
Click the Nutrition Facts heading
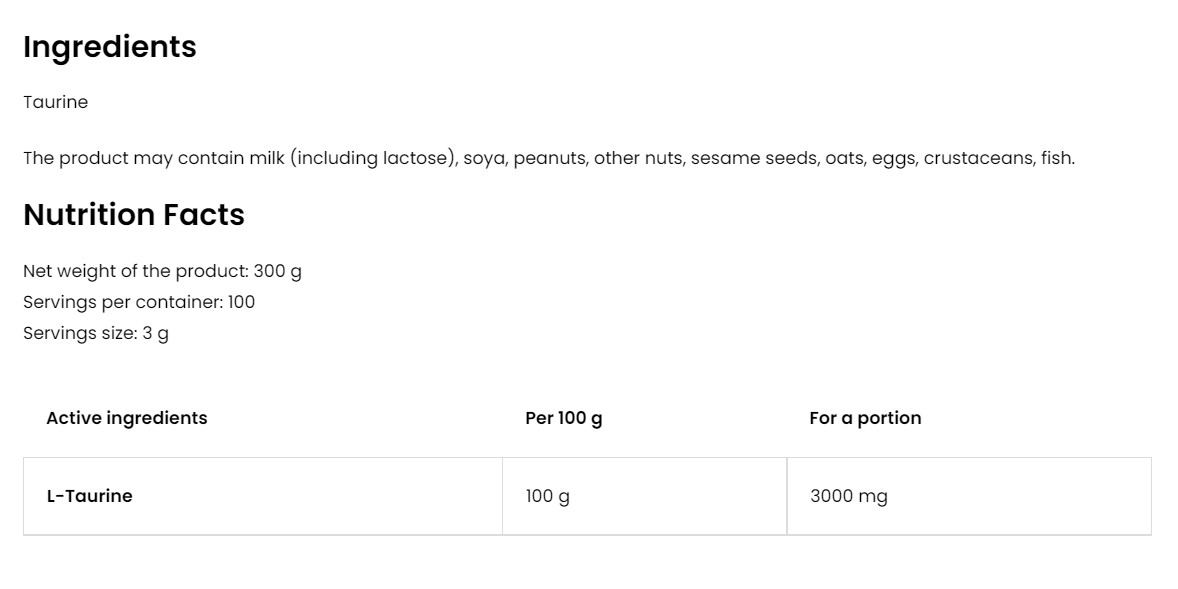pyautogui.click(x=134, y=215)
